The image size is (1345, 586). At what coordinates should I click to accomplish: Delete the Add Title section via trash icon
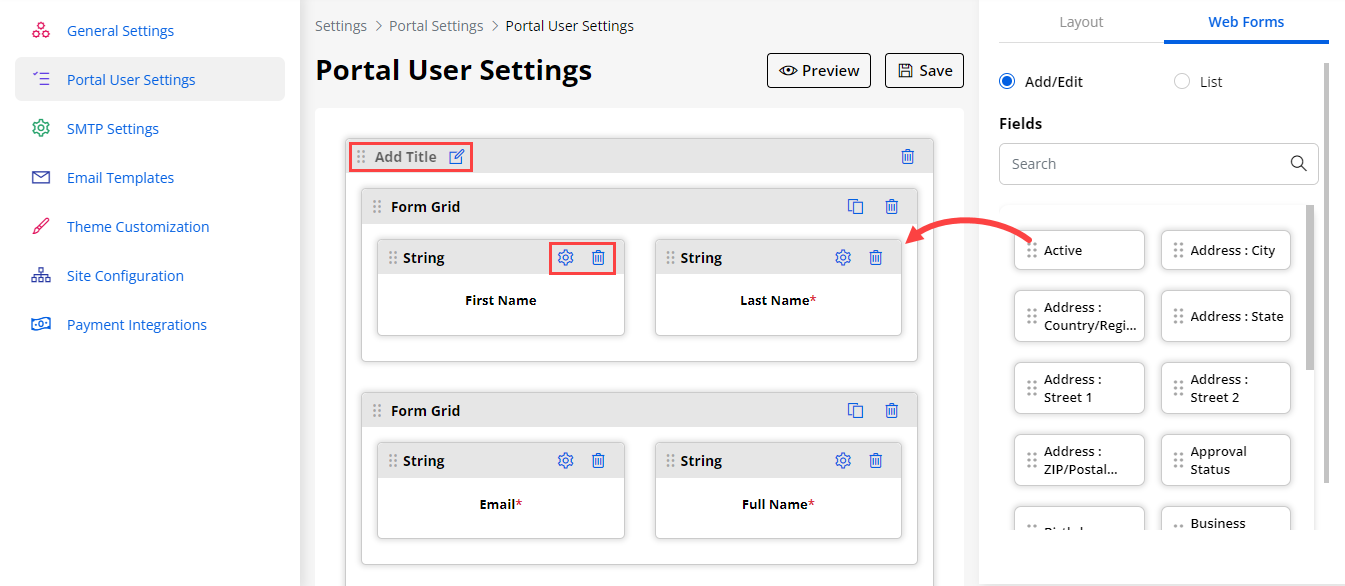[907, 157]
